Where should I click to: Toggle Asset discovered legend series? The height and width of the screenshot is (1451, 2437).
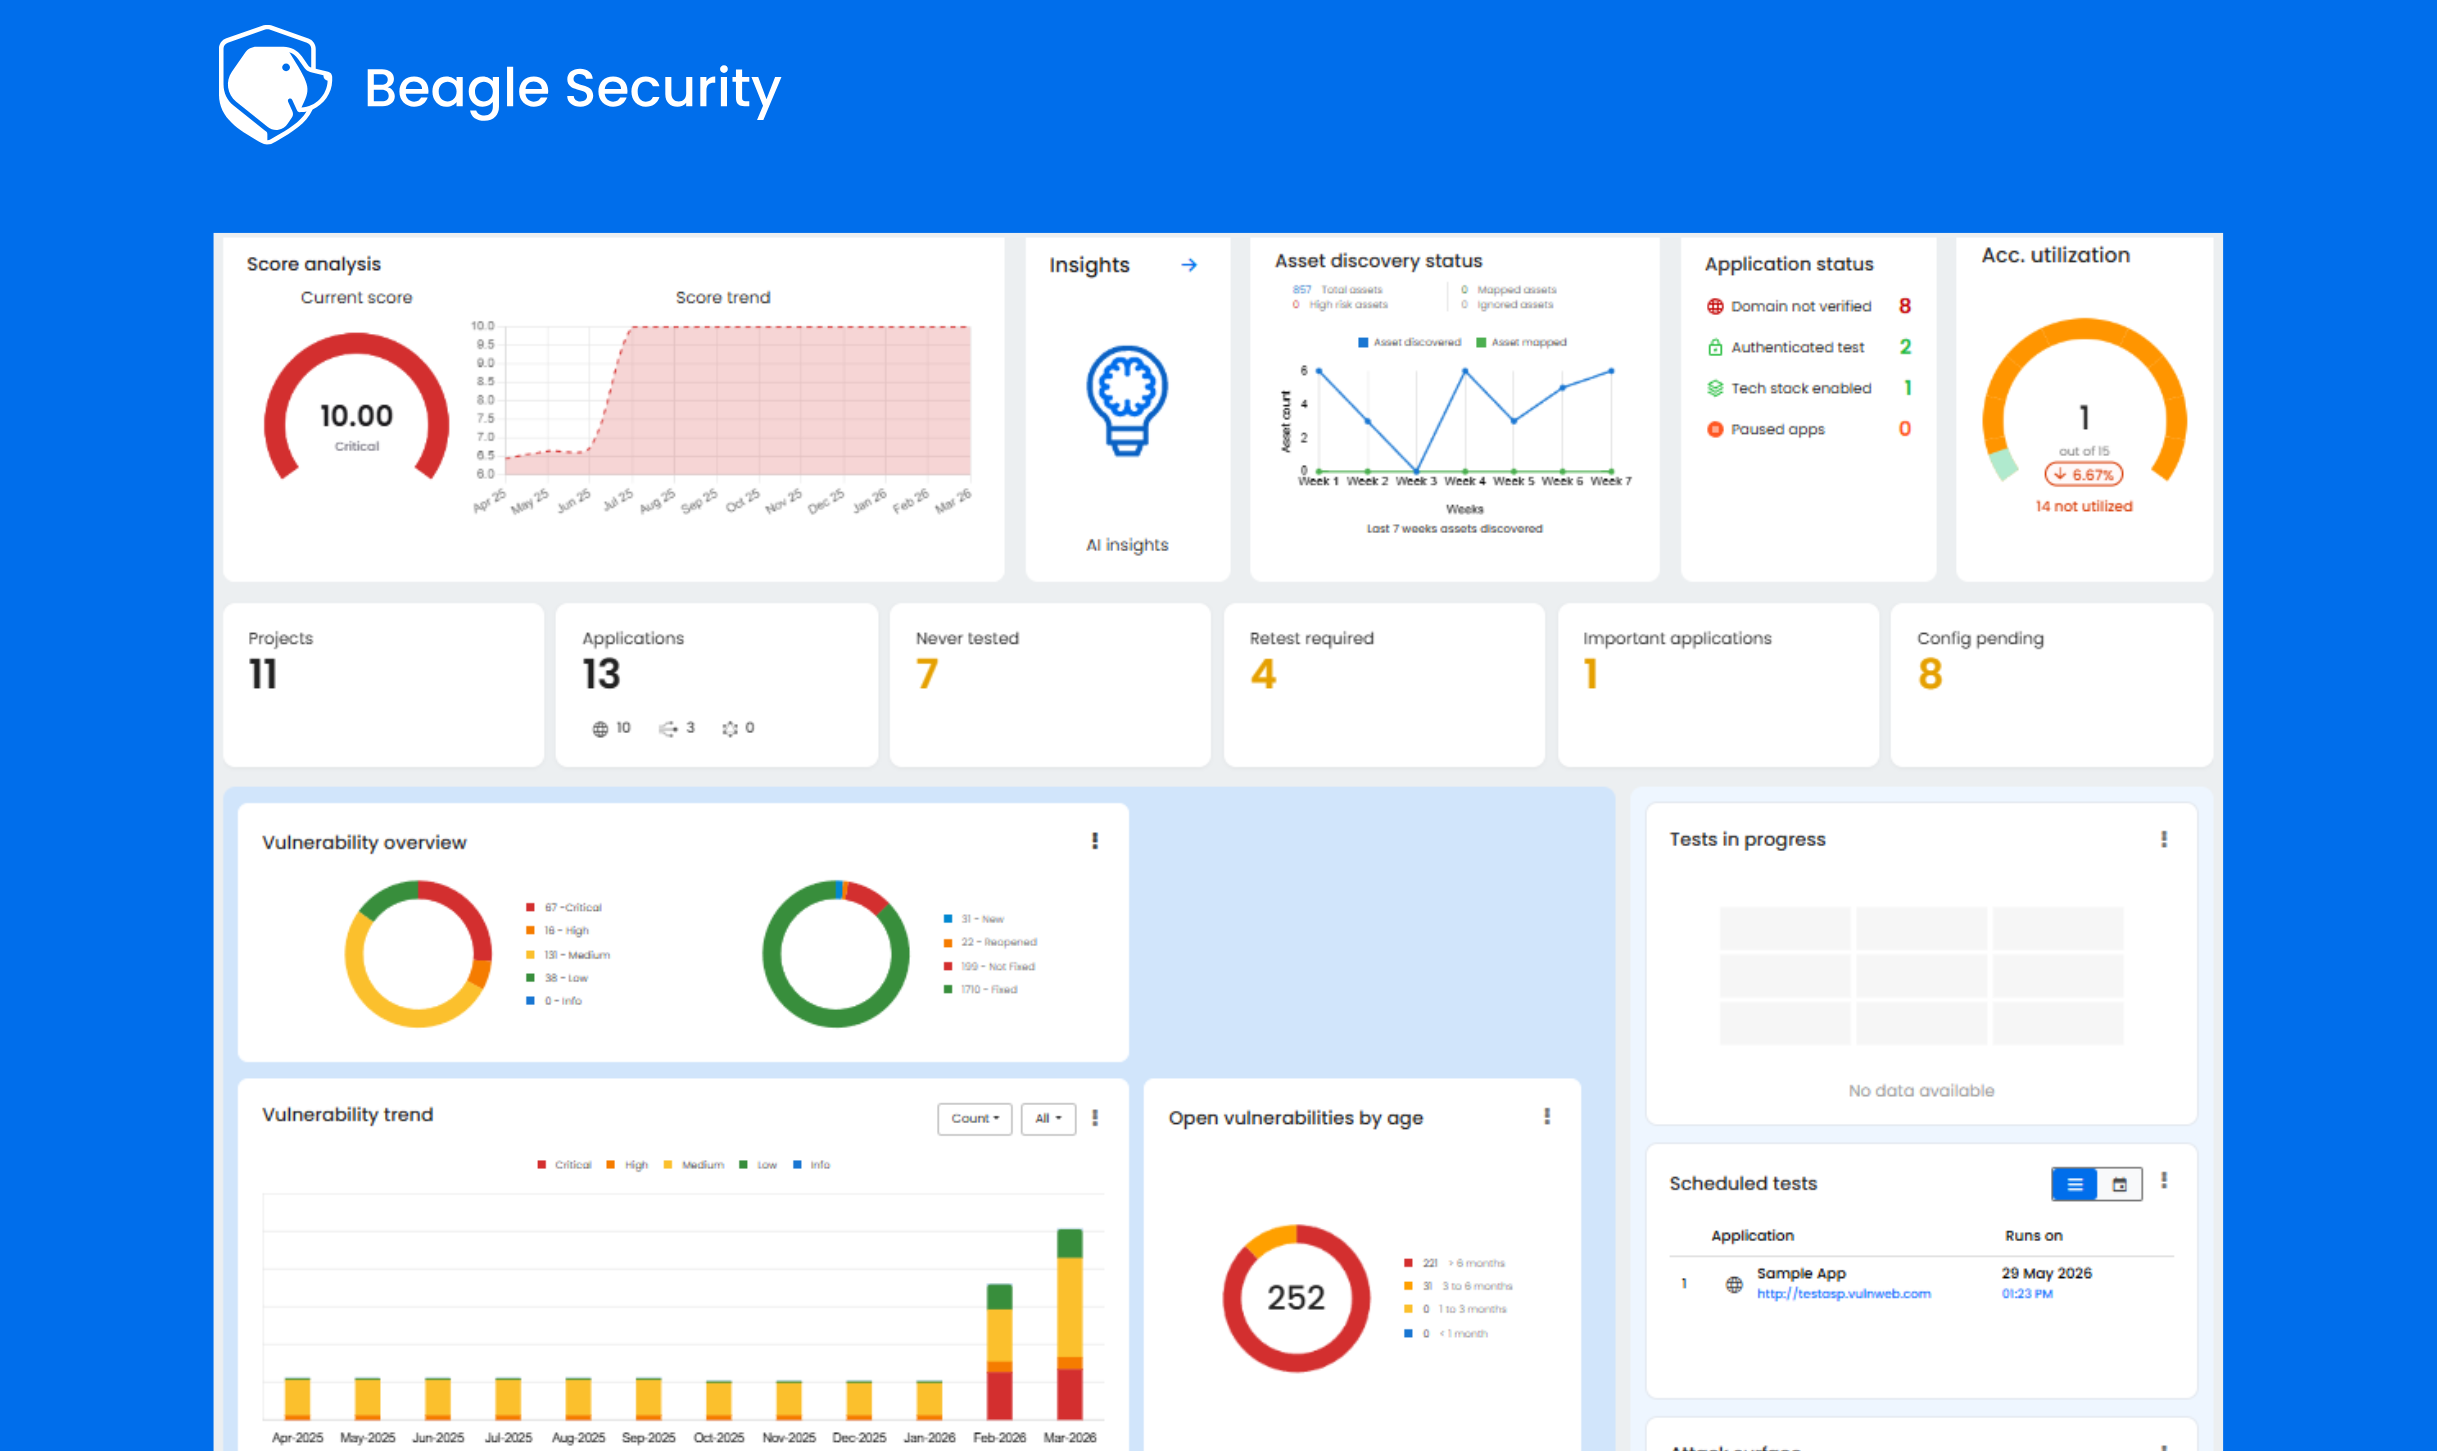[1409, 342]
